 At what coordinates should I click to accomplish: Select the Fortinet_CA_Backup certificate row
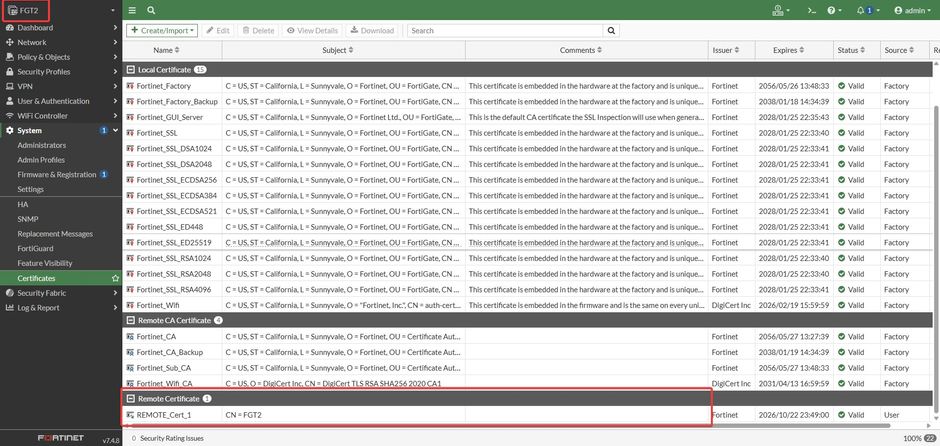click(x=528, y=352)
